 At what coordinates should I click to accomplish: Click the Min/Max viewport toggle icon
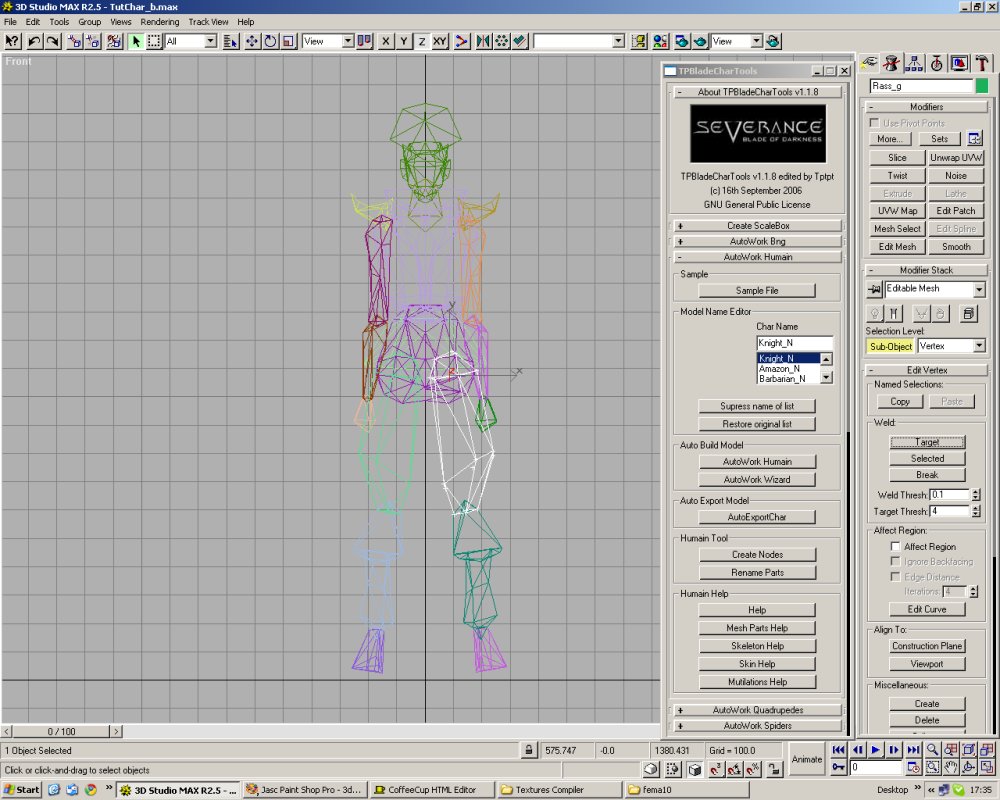coord(988,767)
